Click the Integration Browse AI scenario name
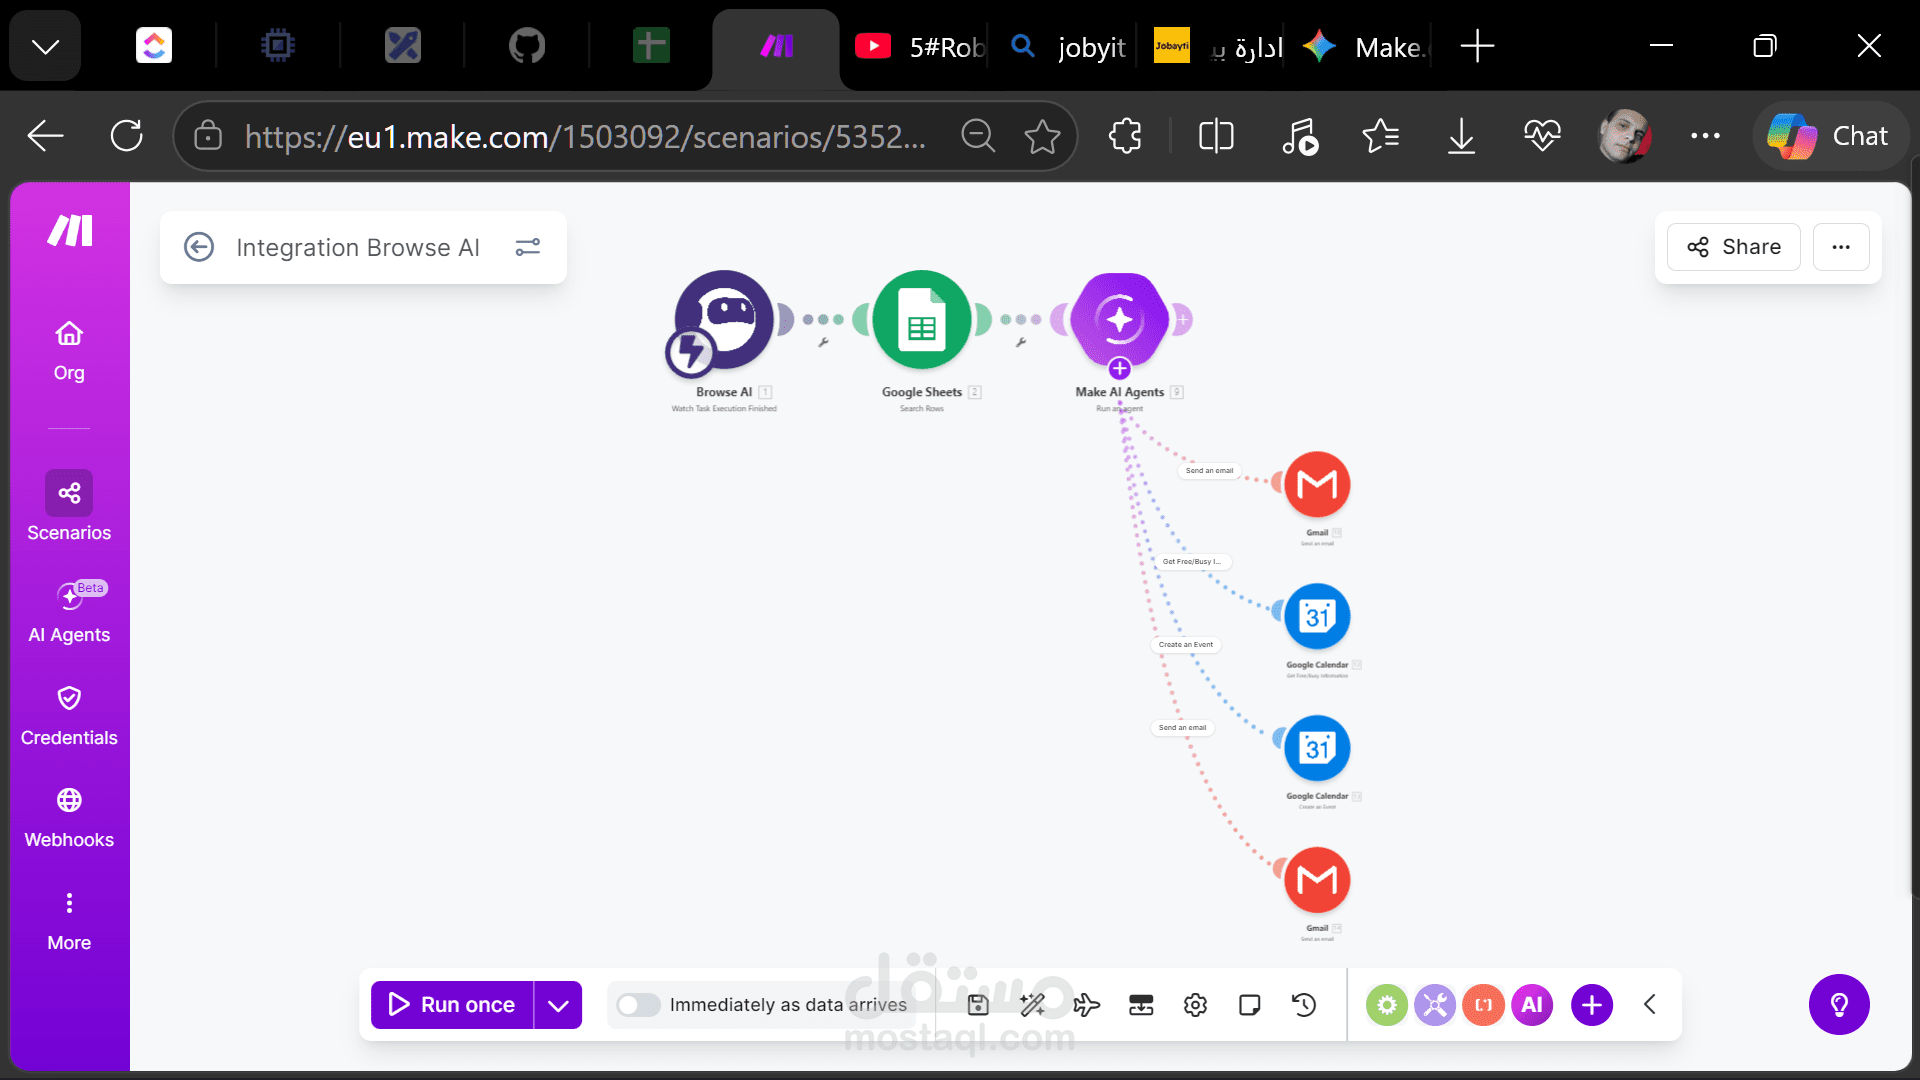The height and width of the screenshot is (1080, 1920). (x=358, y=247)
